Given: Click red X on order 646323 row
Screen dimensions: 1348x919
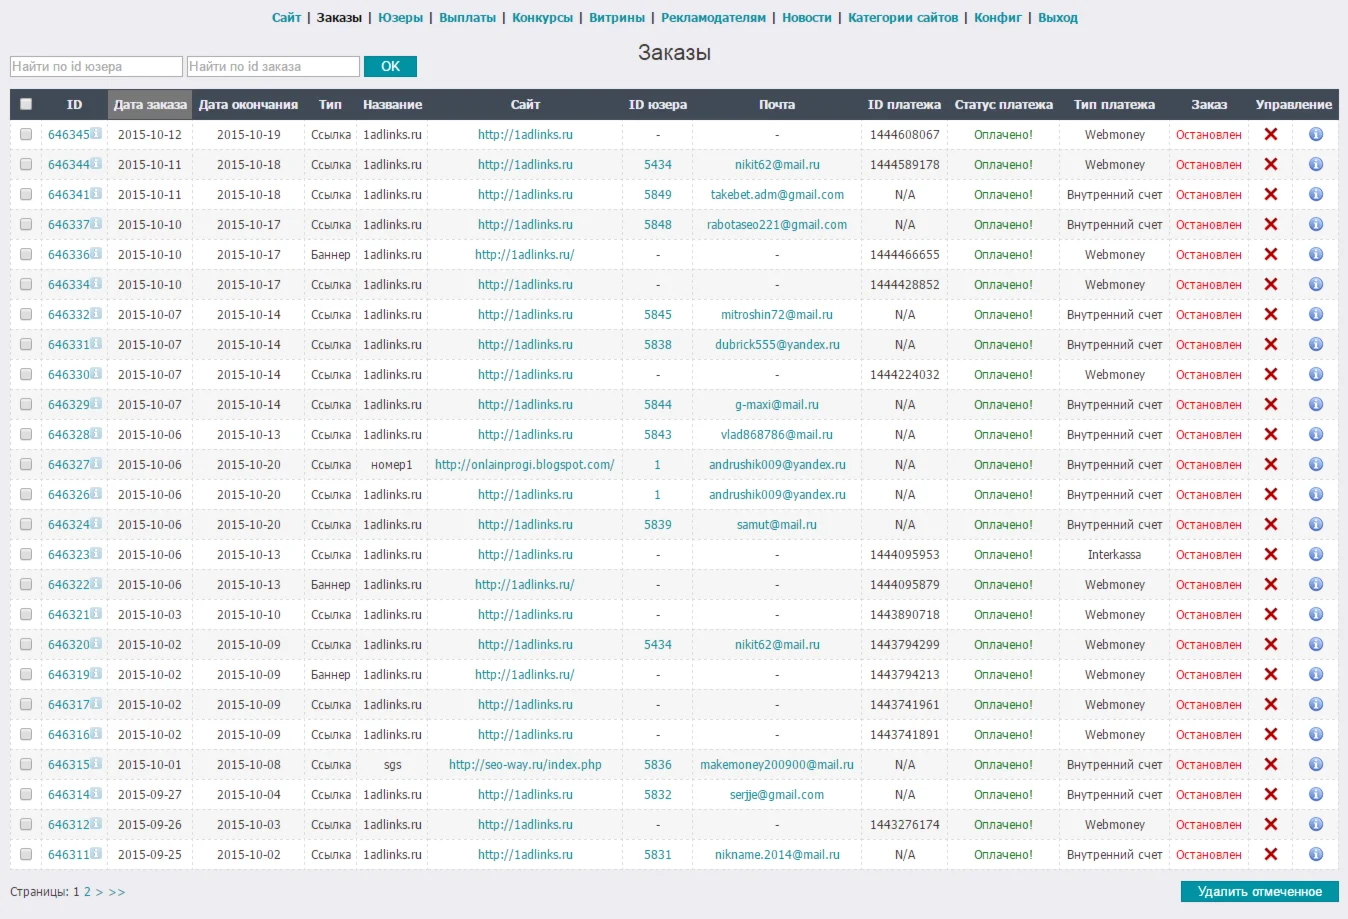Looking at the screenshot, I should pyautogui.click(x=1270, y=554).
